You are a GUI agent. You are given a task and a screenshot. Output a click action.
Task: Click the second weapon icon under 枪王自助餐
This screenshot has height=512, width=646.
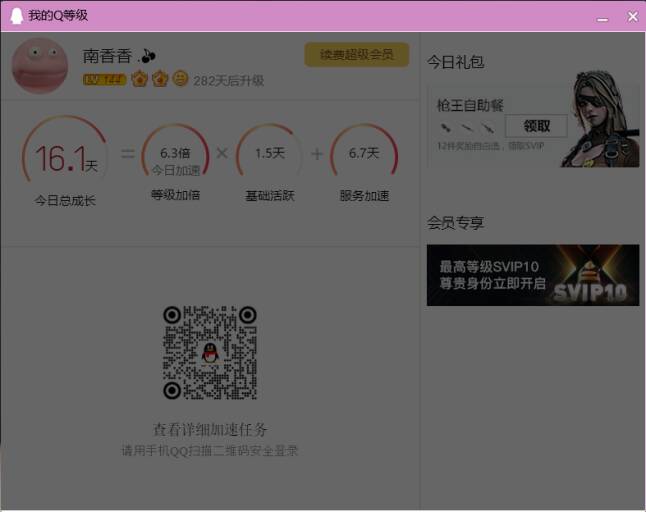(x=467, y=128)
